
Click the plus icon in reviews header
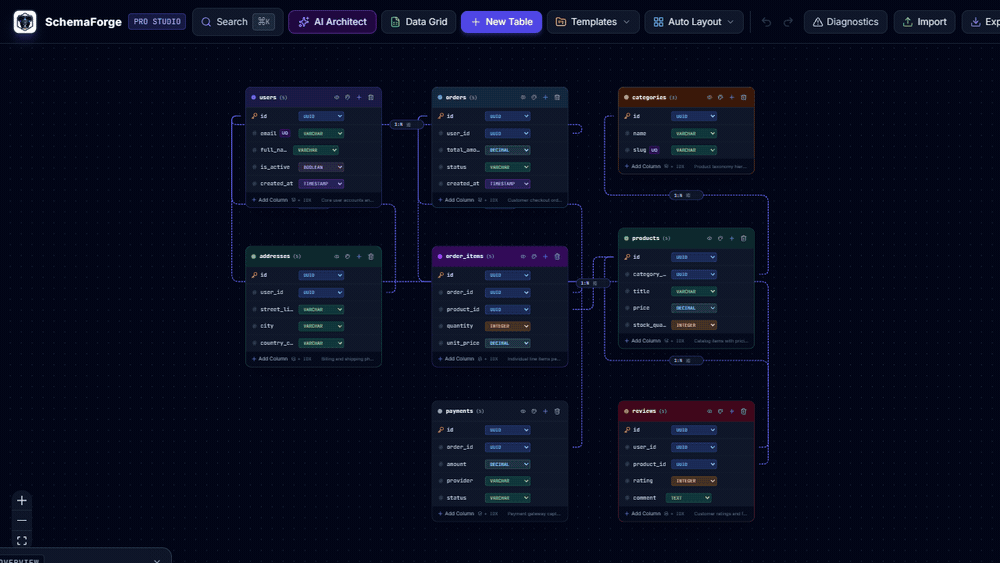pyautogui.click(x=732, y=411)
